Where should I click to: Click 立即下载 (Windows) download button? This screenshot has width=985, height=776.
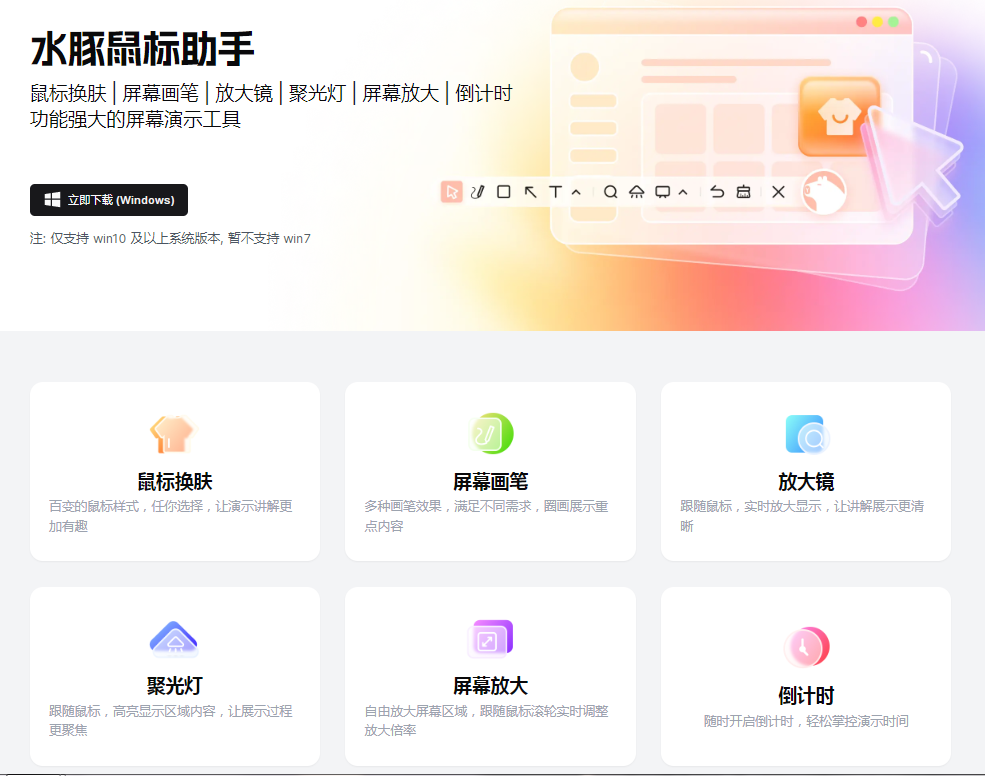(109, 200)
